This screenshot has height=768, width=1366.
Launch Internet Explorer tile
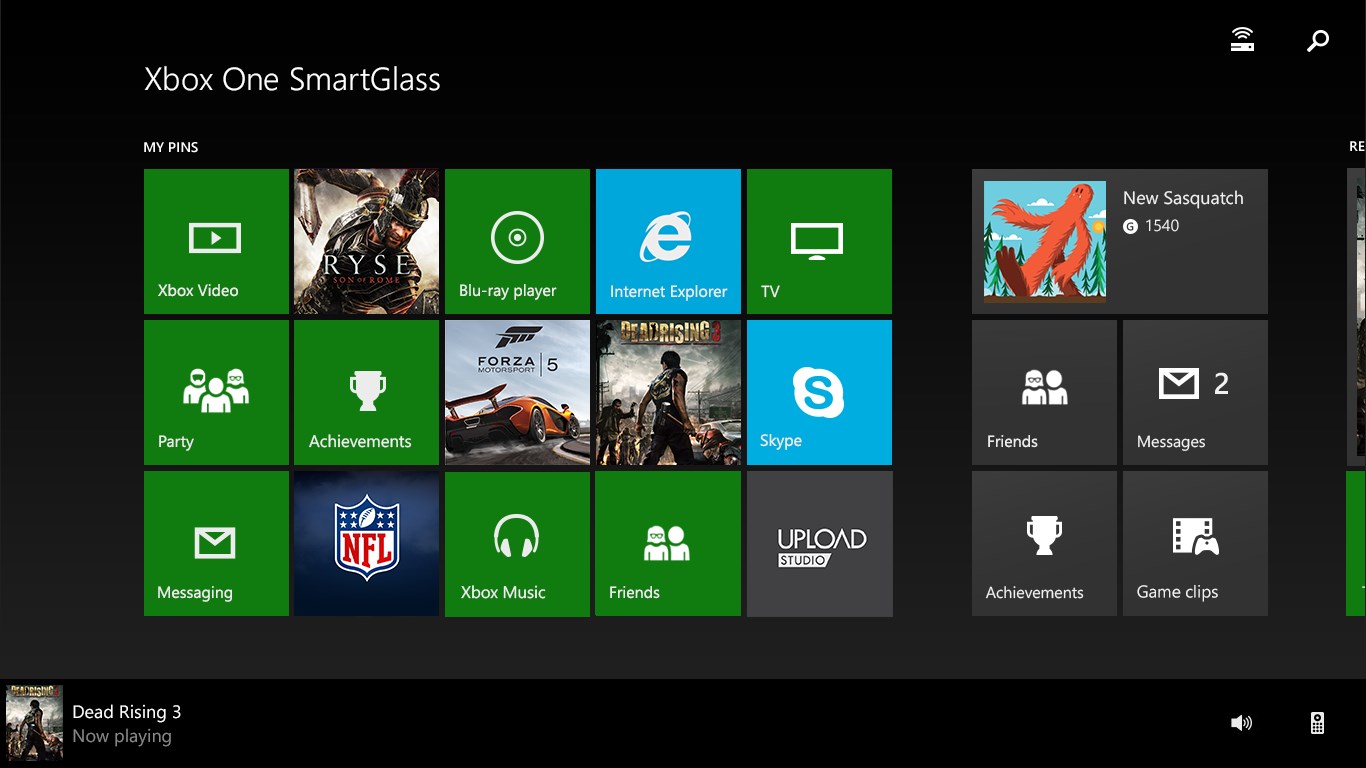point(668,241)
